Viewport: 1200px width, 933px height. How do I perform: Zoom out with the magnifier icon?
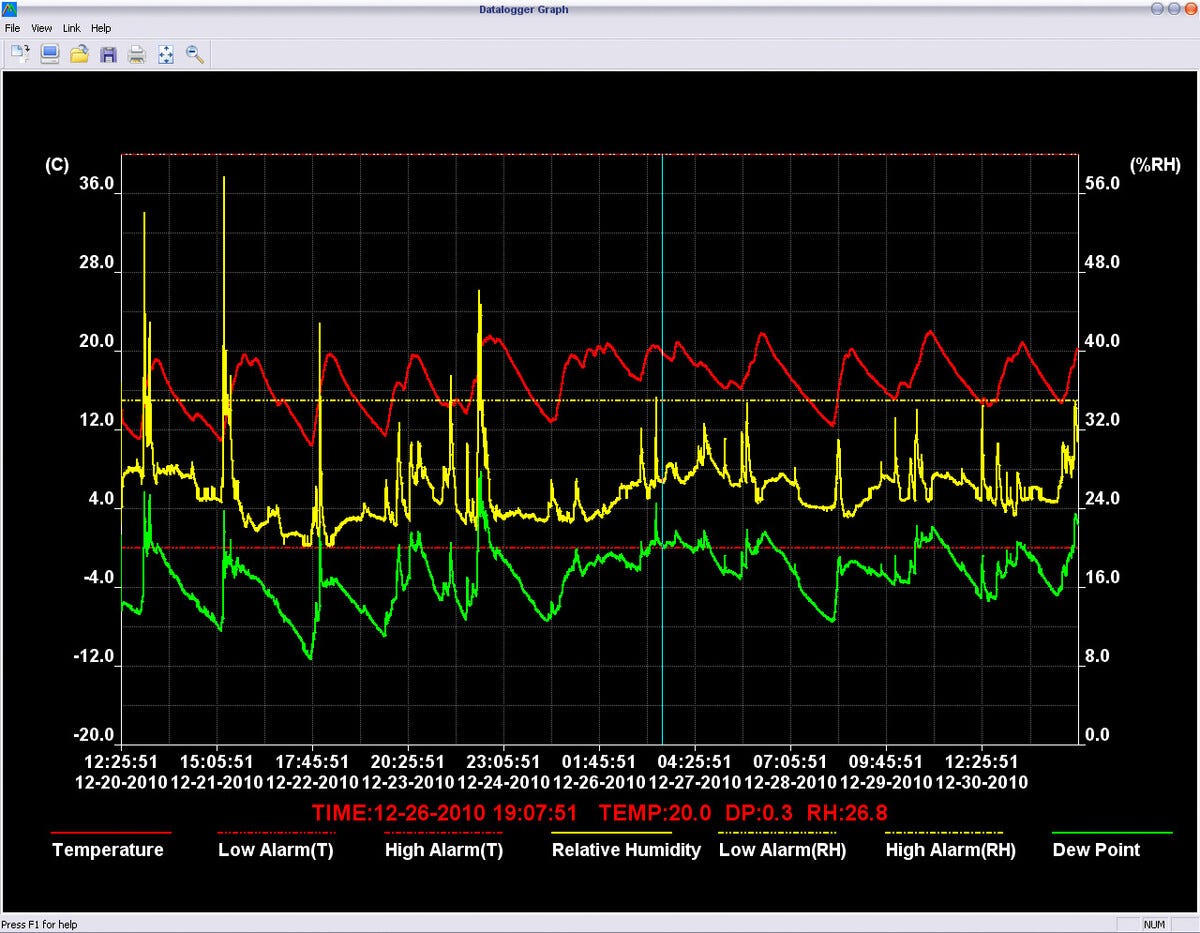coord(195,55)
